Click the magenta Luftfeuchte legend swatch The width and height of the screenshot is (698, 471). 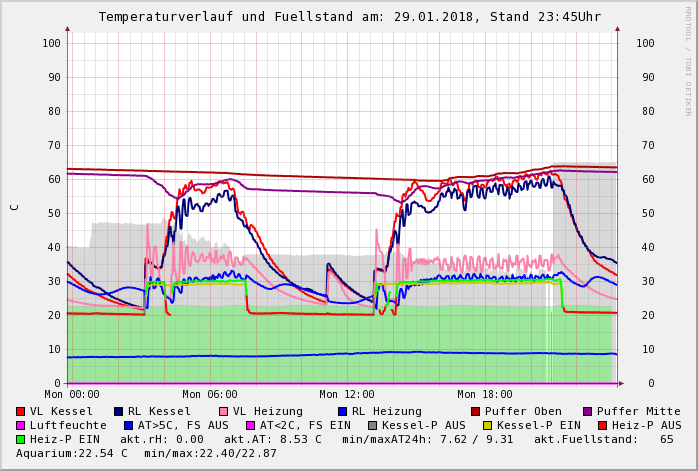[21, 425]
